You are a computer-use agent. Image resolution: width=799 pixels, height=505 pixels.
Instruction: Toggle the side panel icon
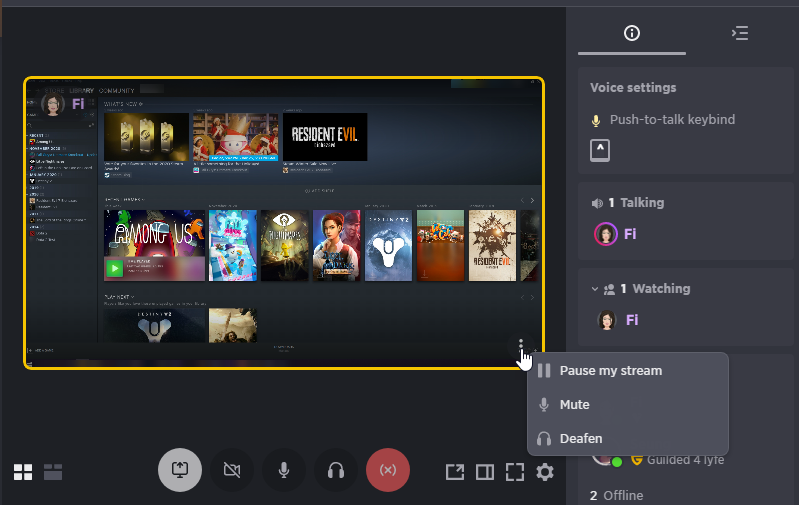click(x=485, y=472)
